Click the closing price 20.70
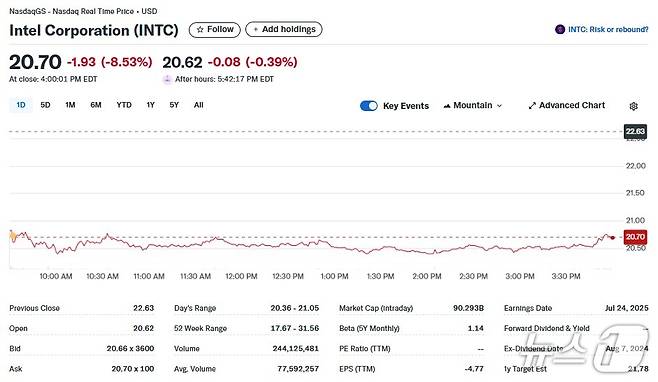 point(35,62)
